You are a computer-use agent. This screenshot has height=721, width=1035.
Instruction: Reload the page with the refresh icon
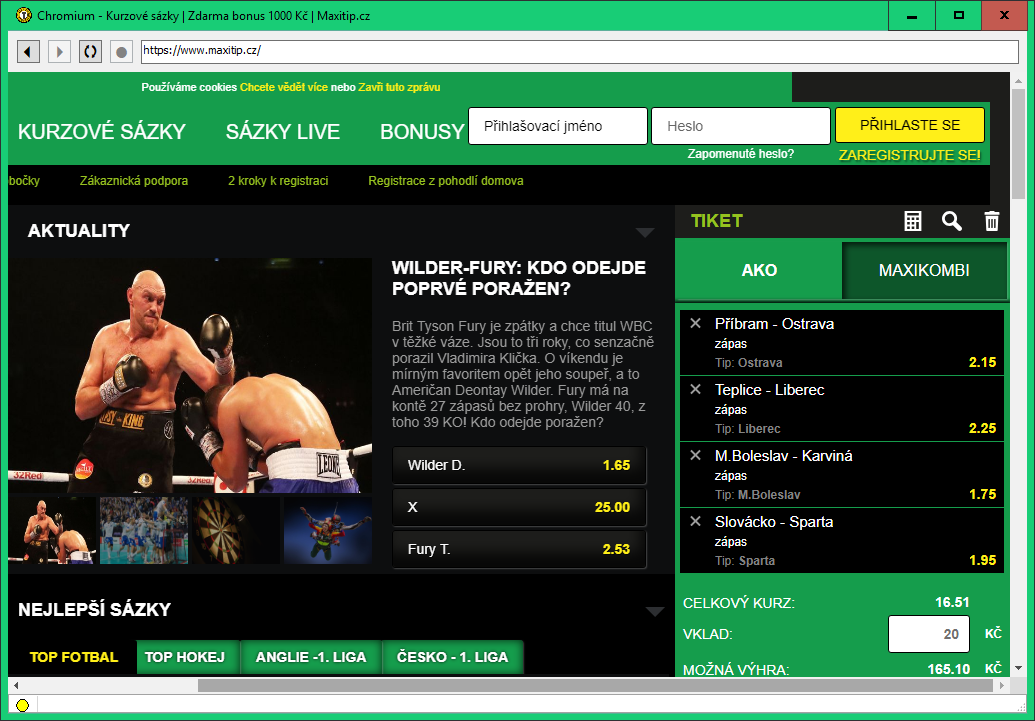tap(90, 52)
